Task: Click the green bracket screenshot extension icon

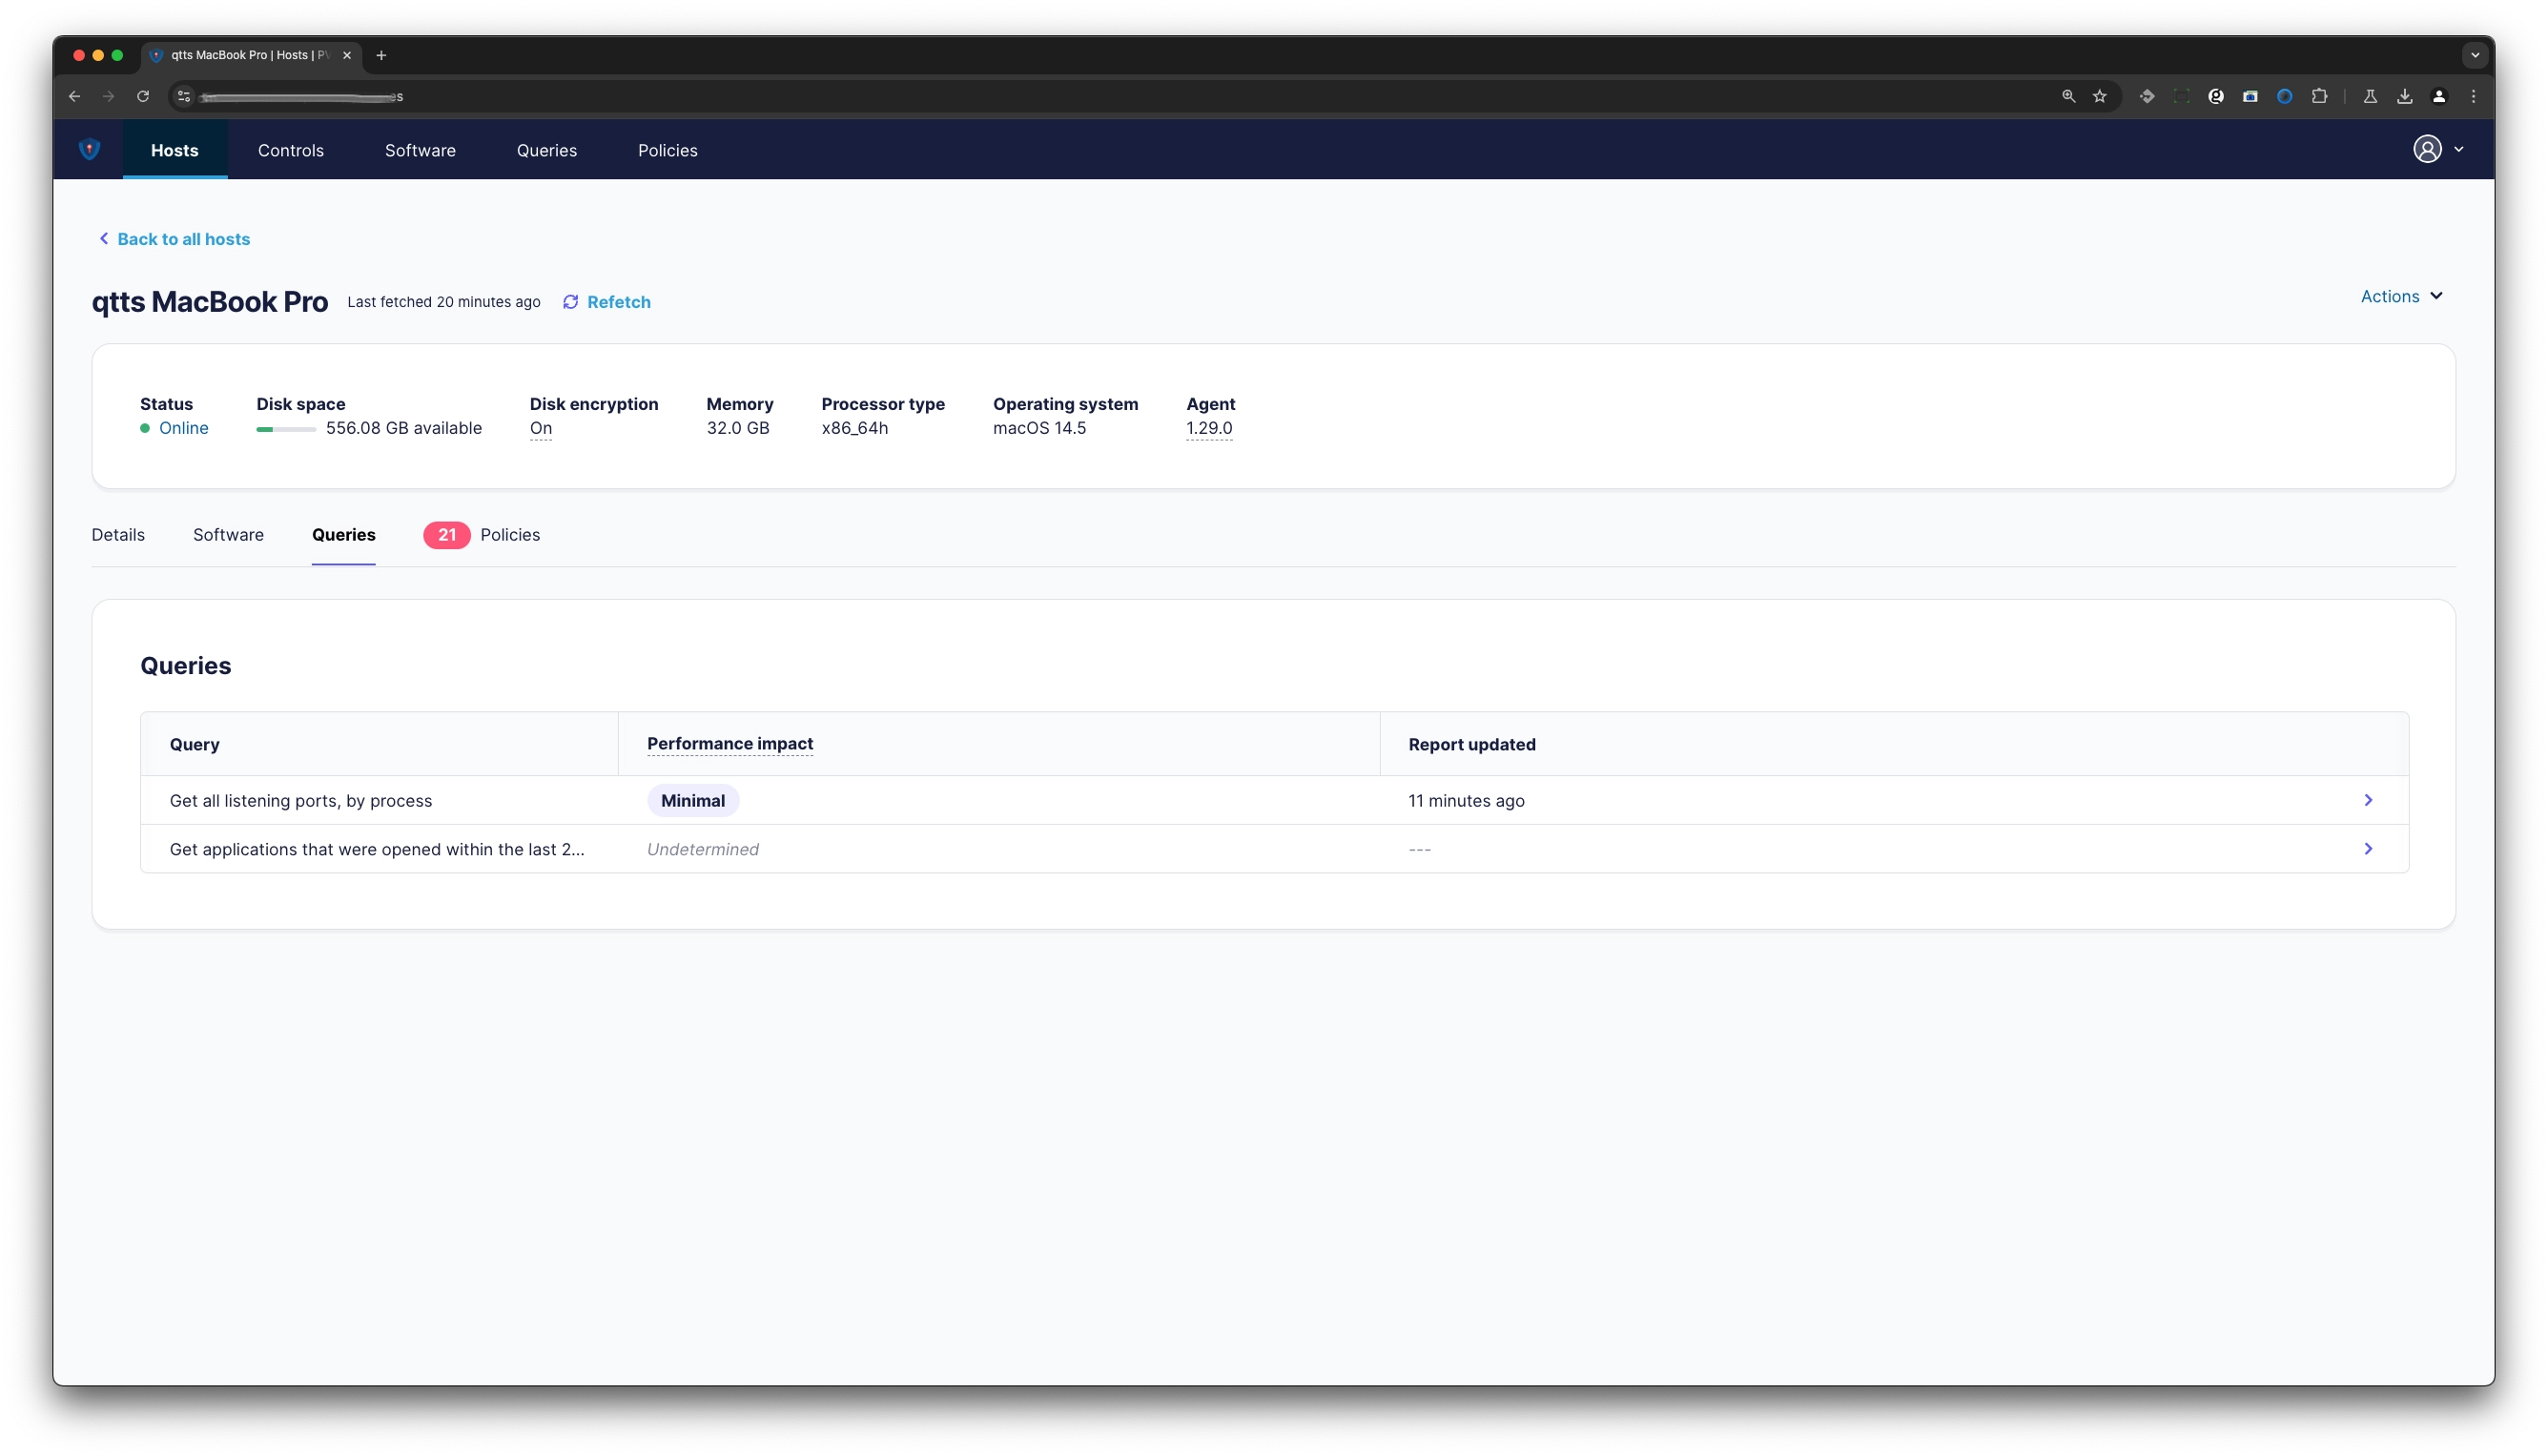Action: pyautogui.click(x=2181, y=96)
